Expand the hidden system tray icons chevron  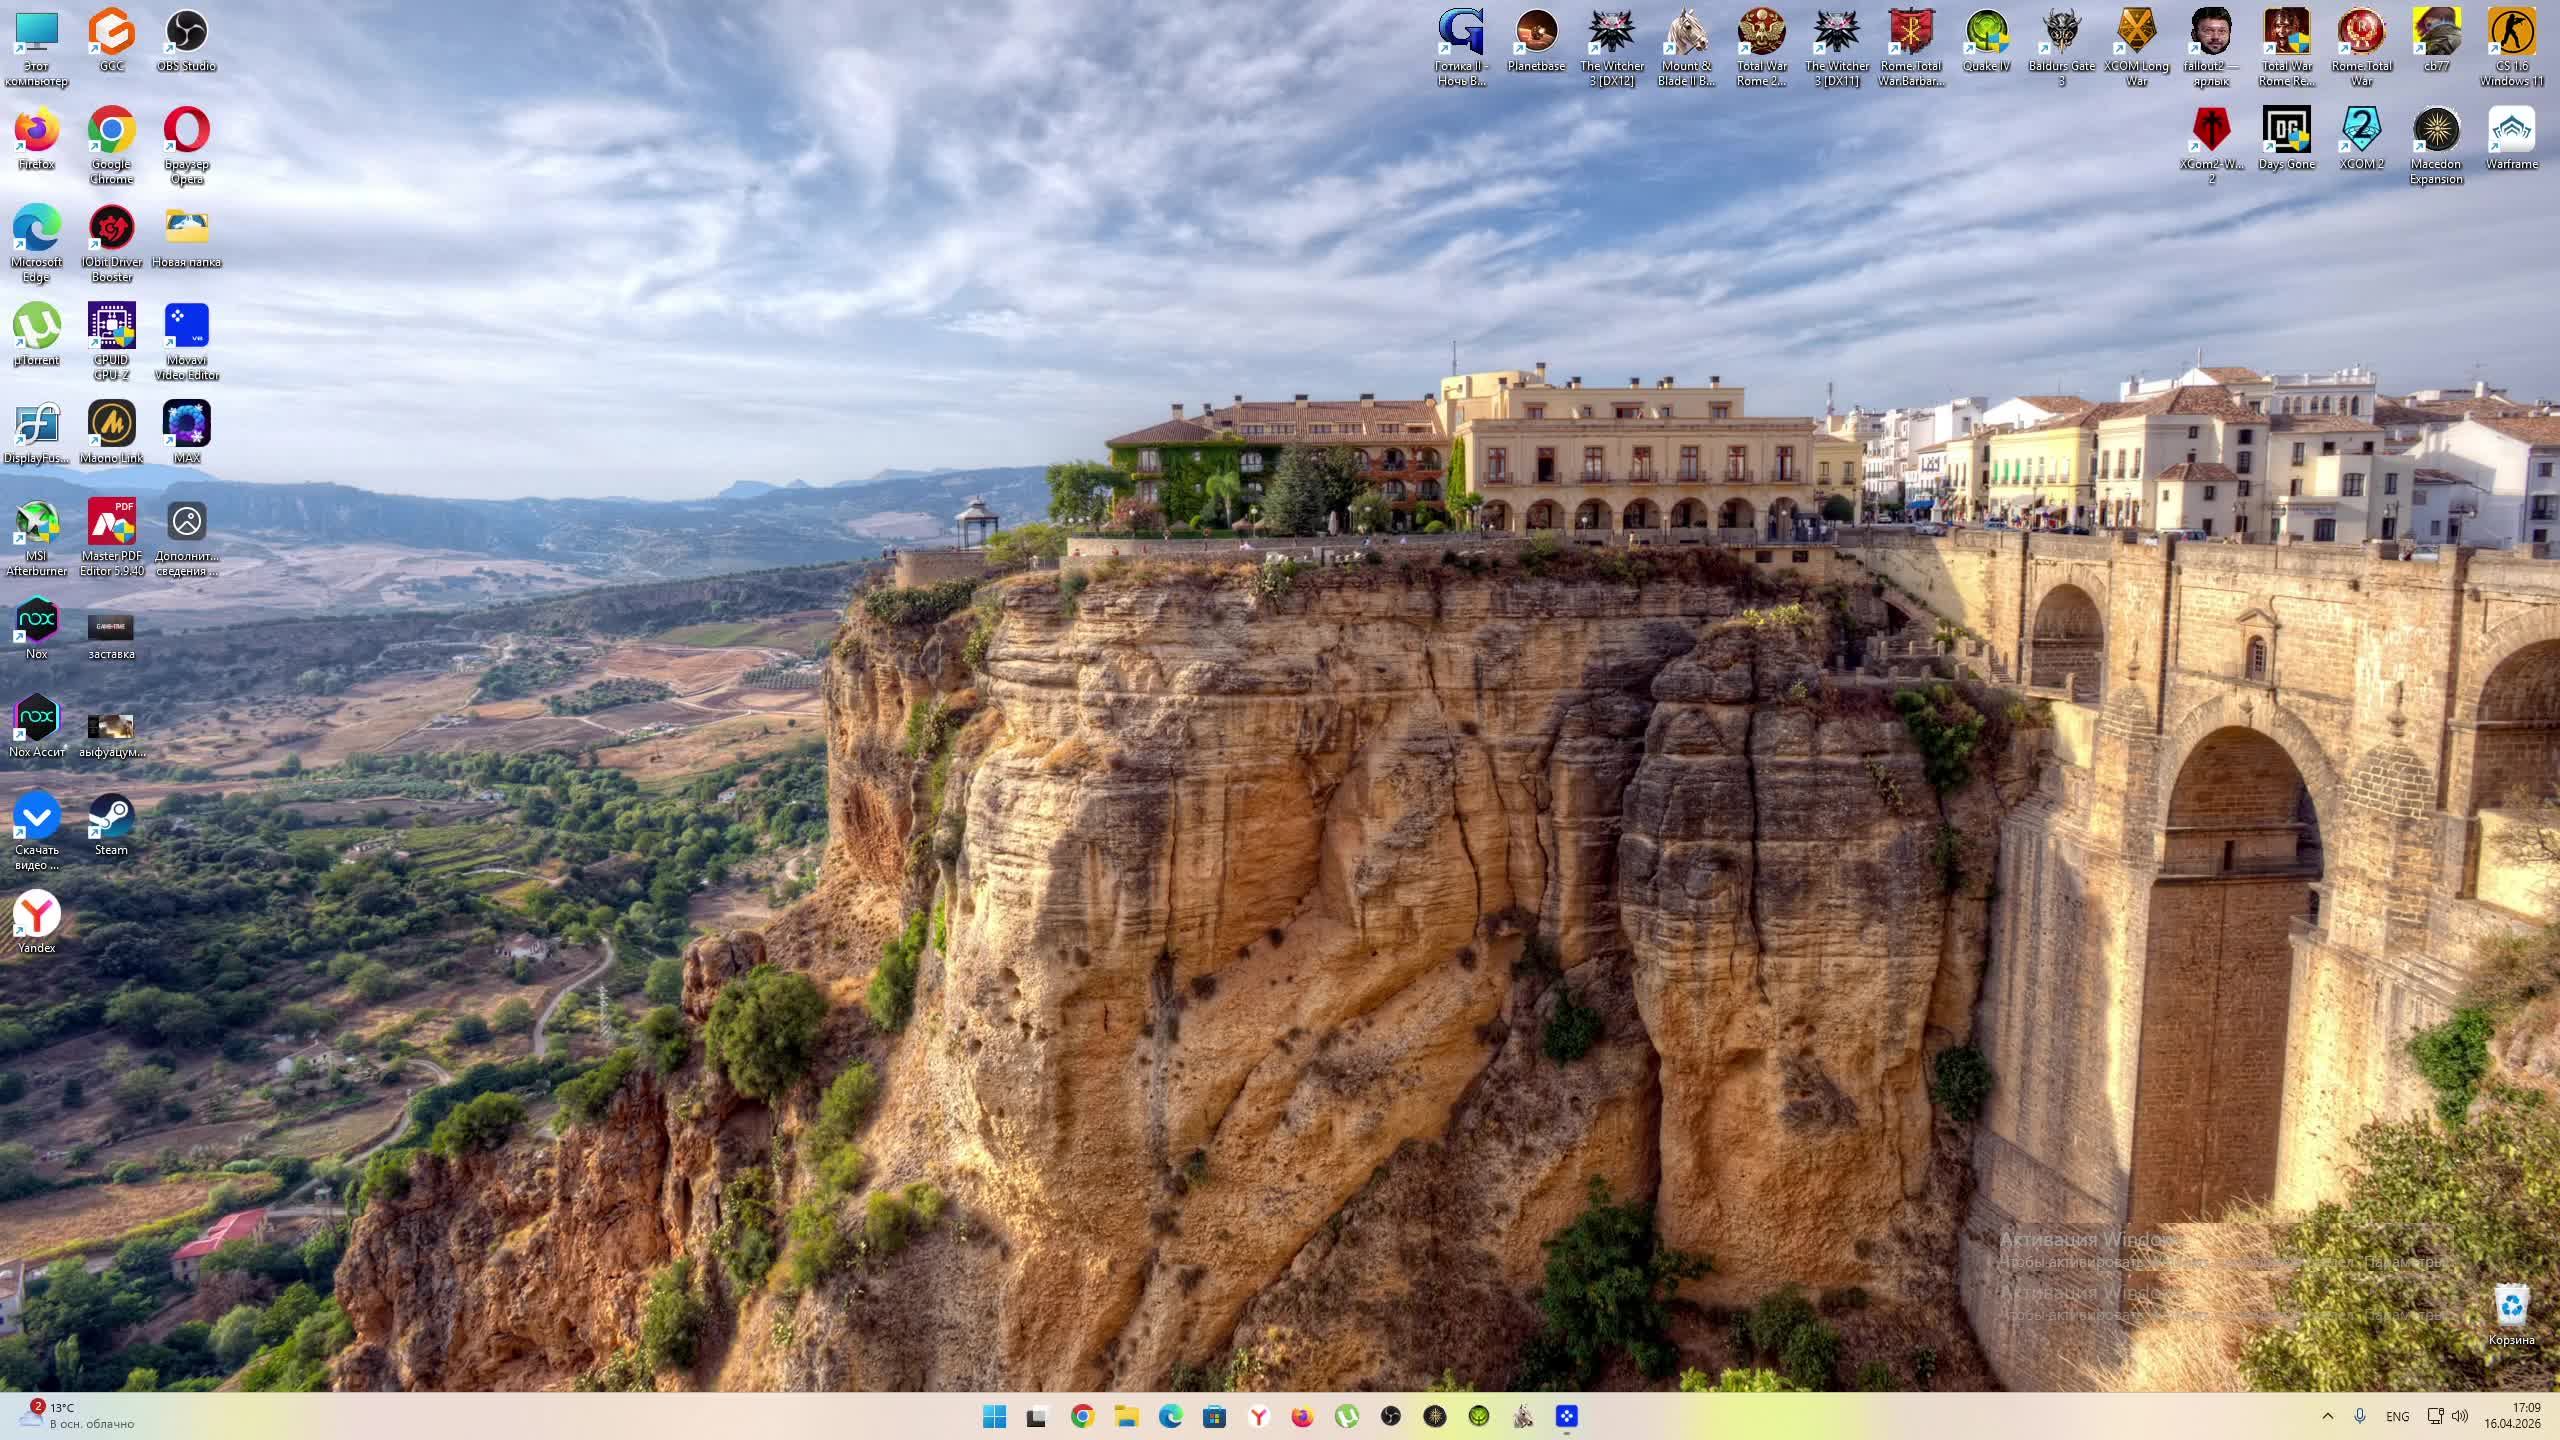2327,1416
